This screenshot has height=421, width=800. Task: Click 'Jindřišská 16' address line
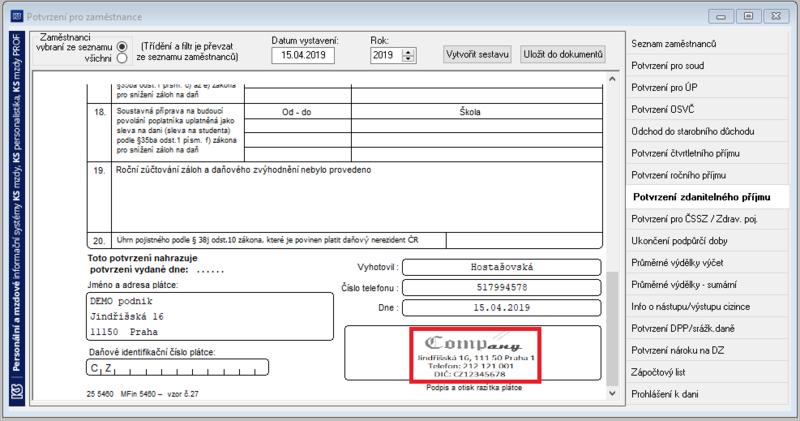(127, 316)
